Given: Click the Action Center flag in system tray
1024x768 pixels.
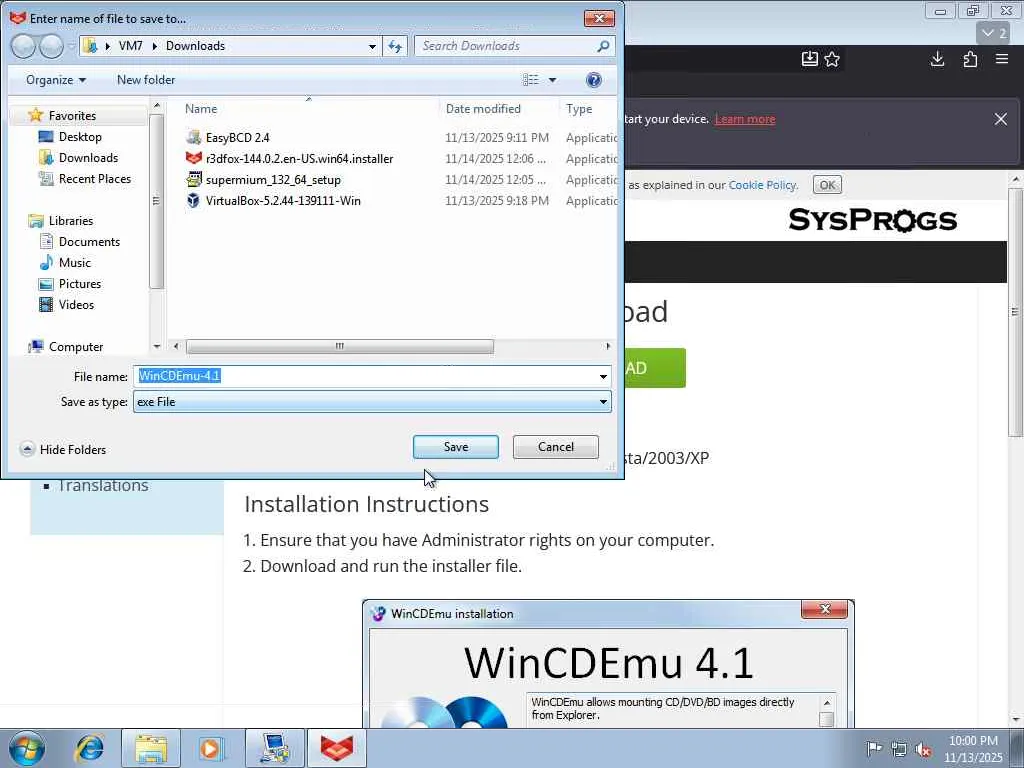Looking at the screenshot, I should [x=874, y=749].
